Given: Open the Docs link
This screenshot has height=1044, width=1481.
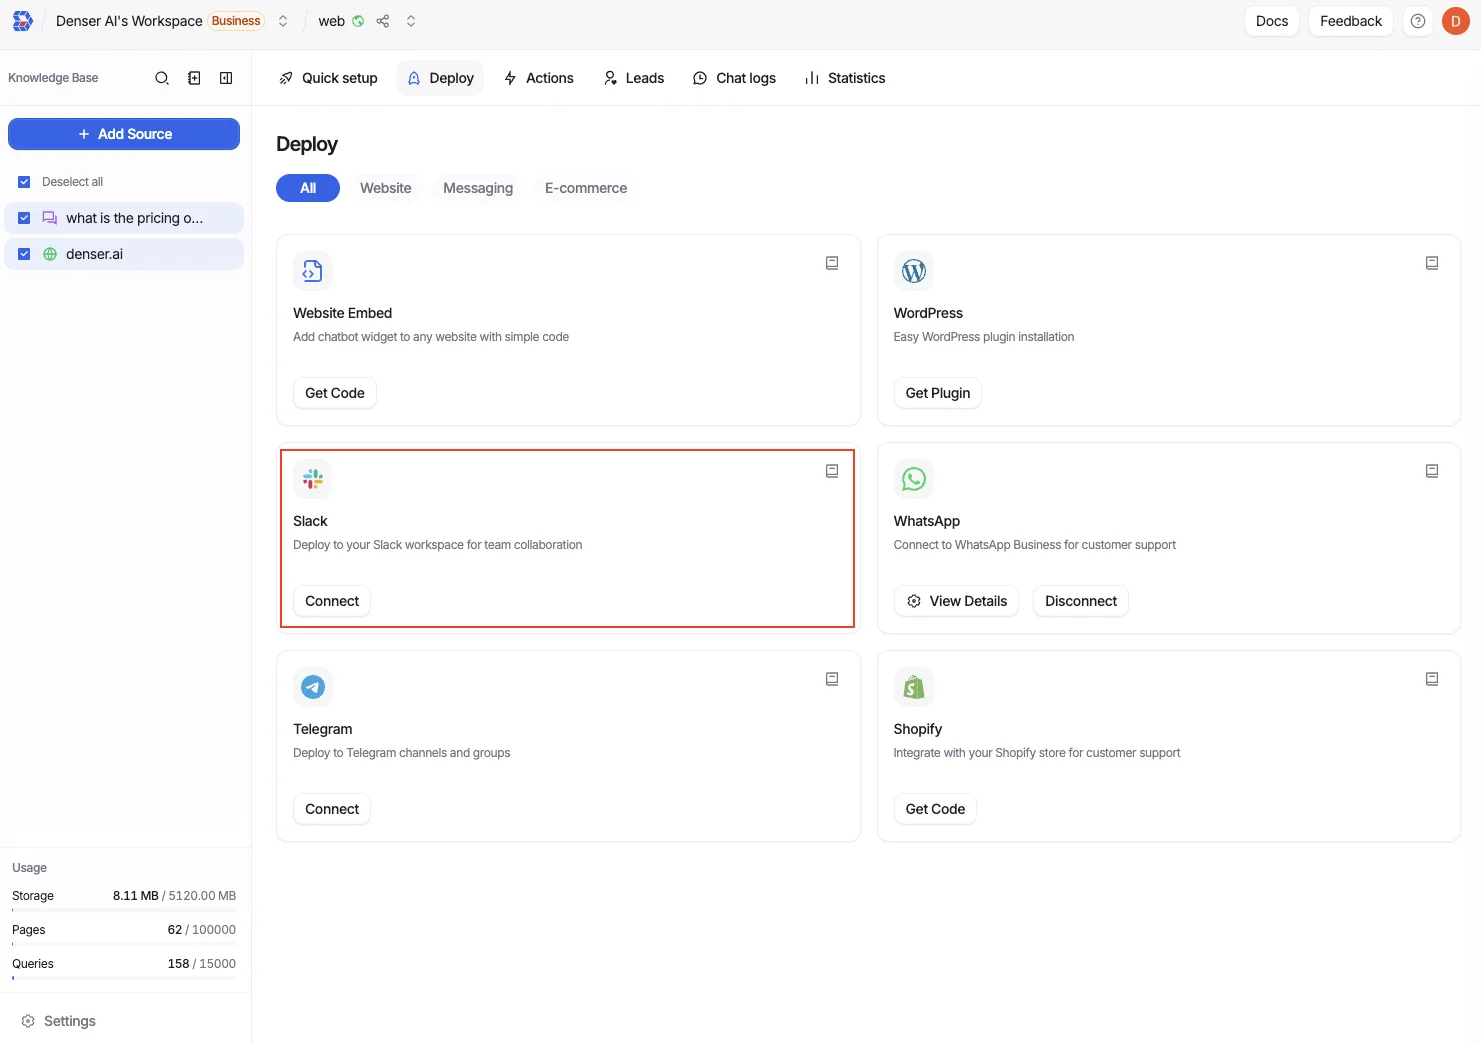Looking at the screenshot, I should tap(1272, 21).
